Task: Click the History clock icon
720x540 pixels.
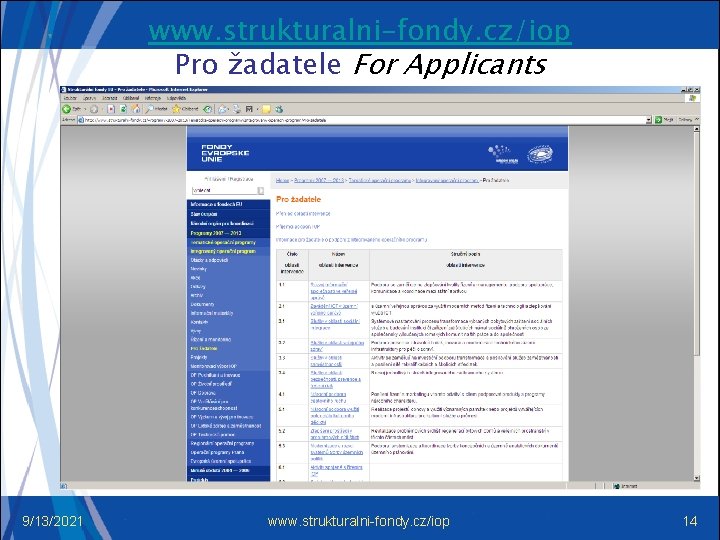Action: 208,109
